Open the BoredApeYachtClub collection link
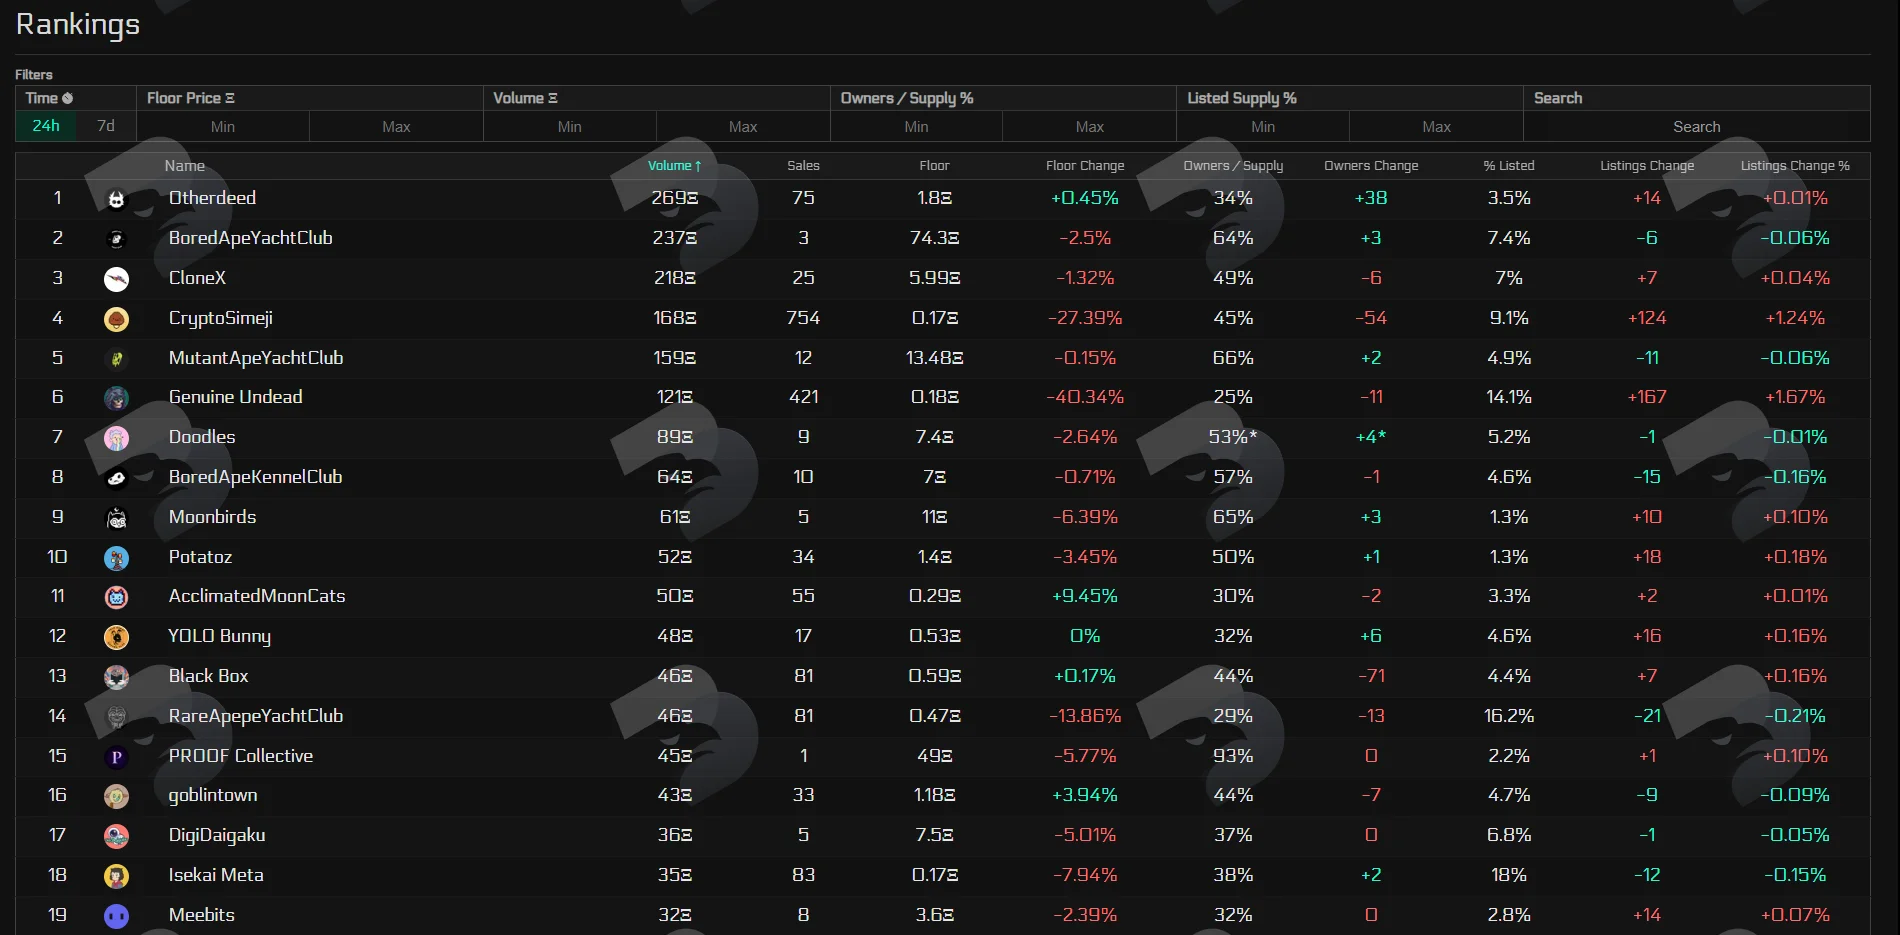The image size is (1900, 935). click(250, 238)
